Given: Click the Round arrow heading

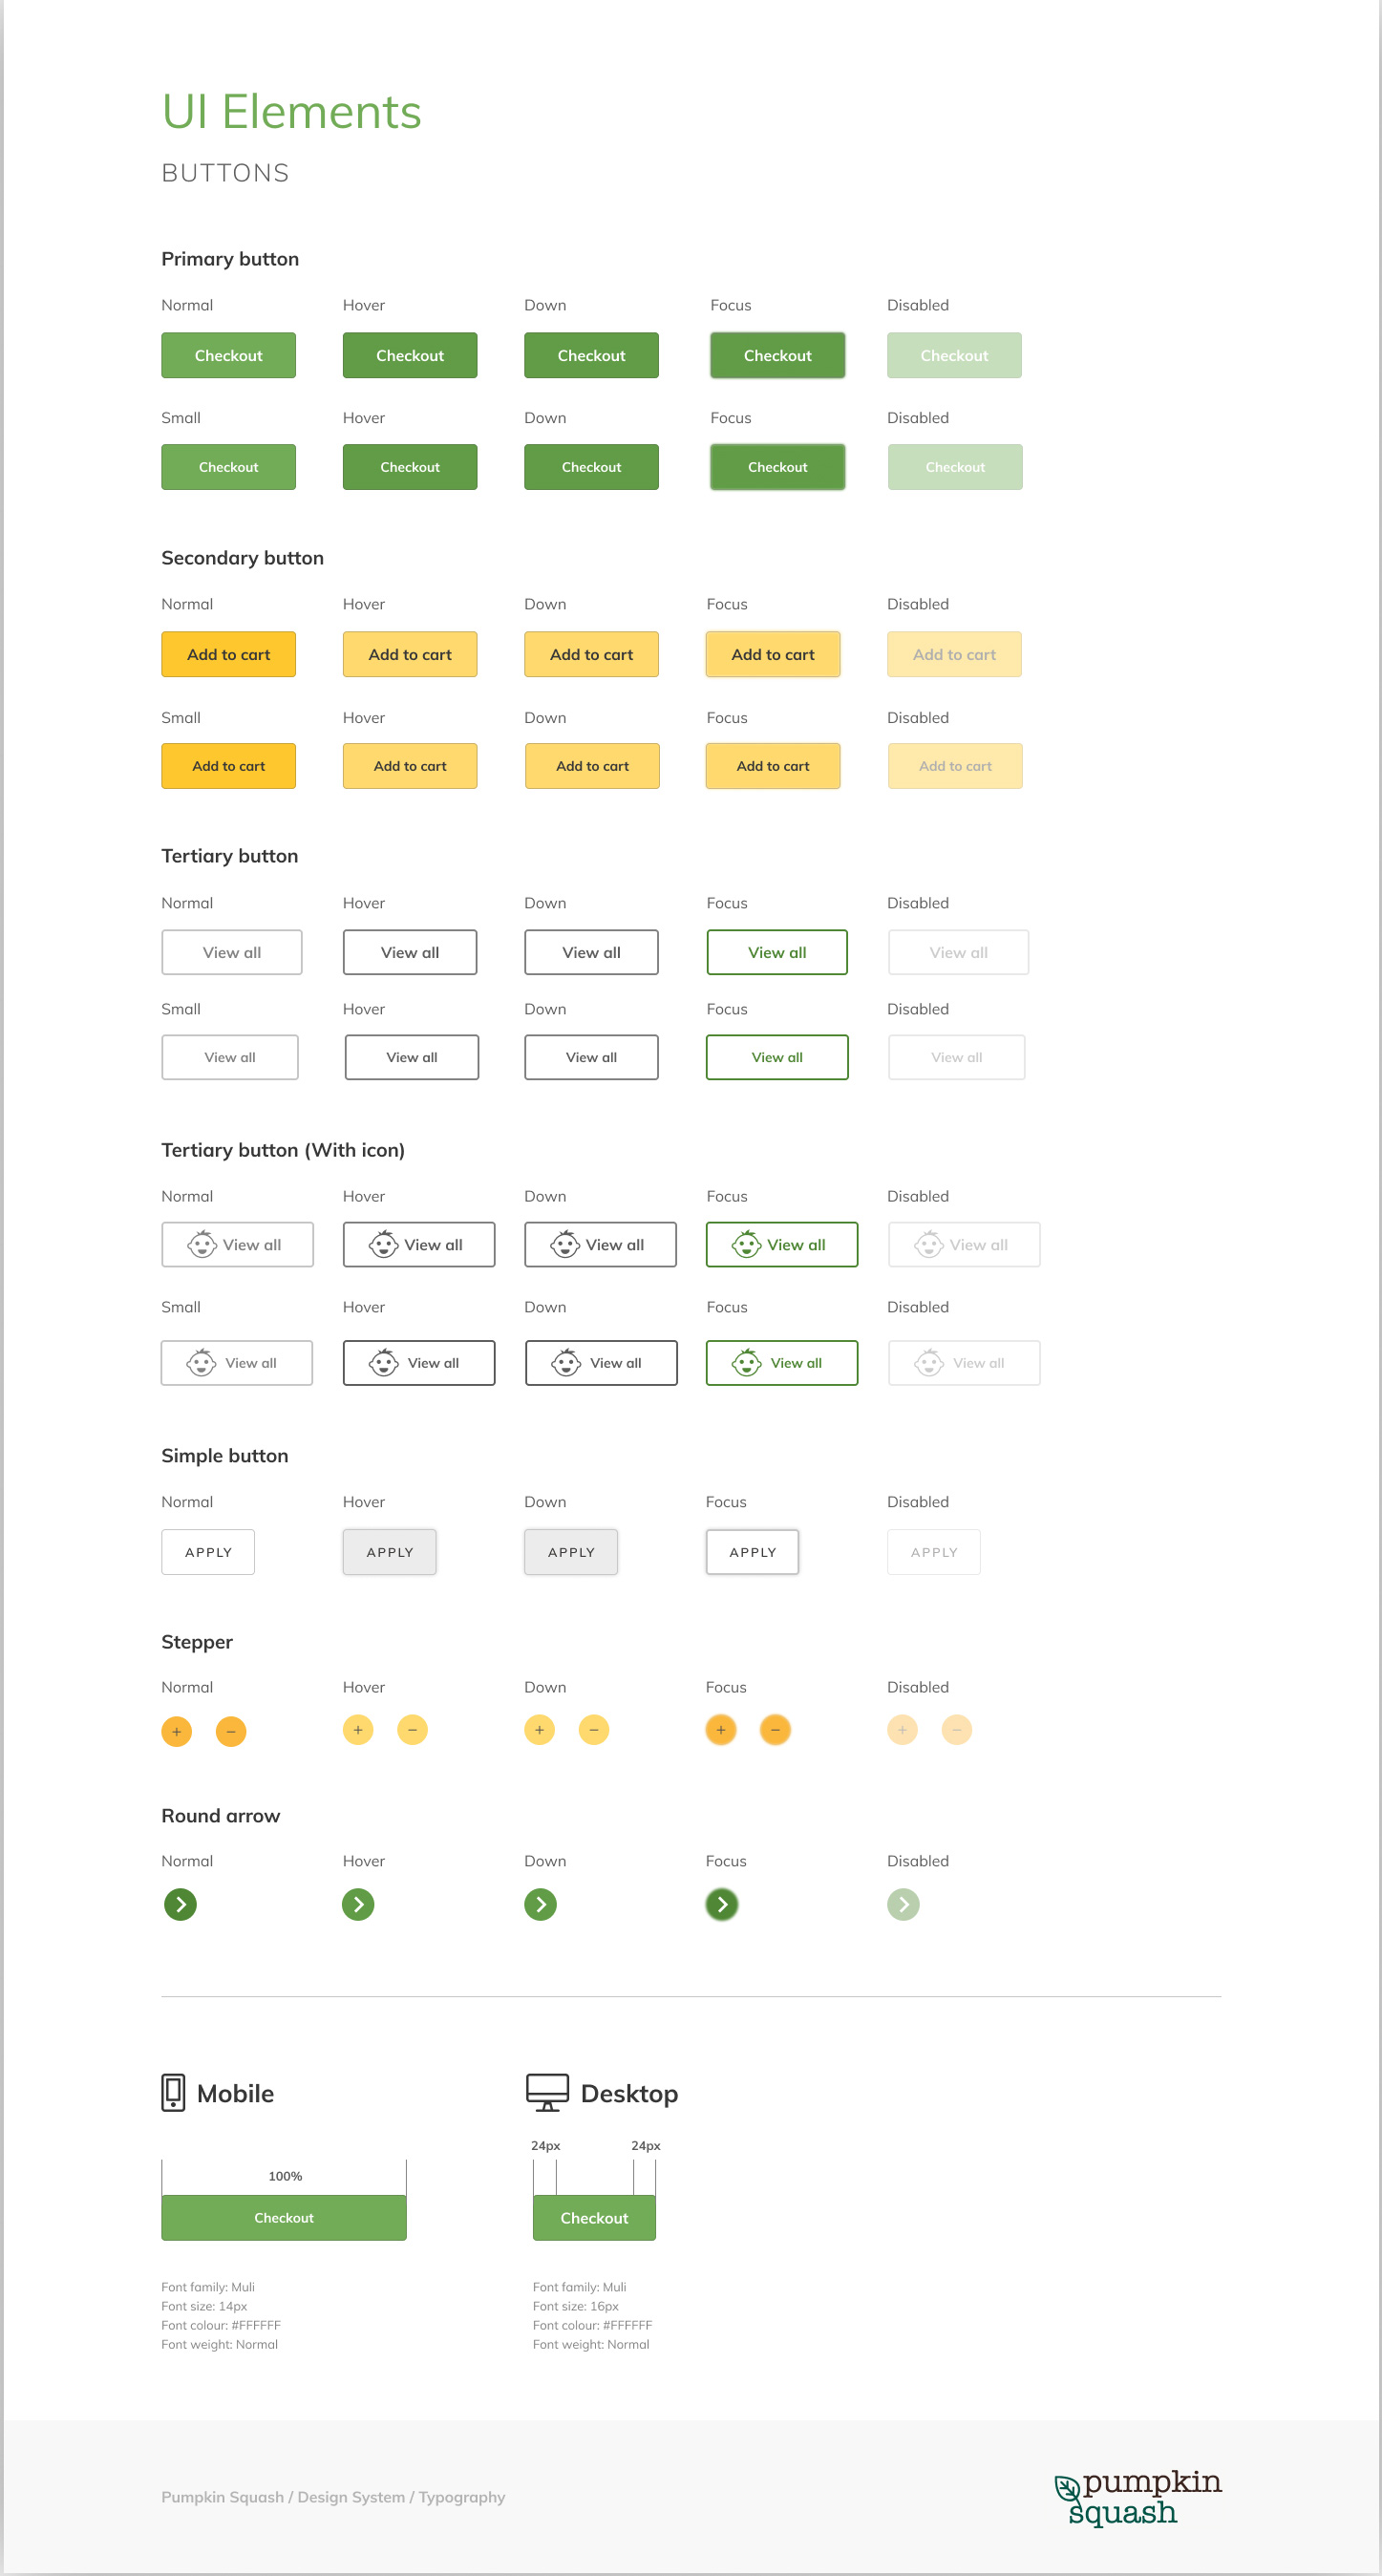Looking at the screenshot, I should (x=221, y=1816).
